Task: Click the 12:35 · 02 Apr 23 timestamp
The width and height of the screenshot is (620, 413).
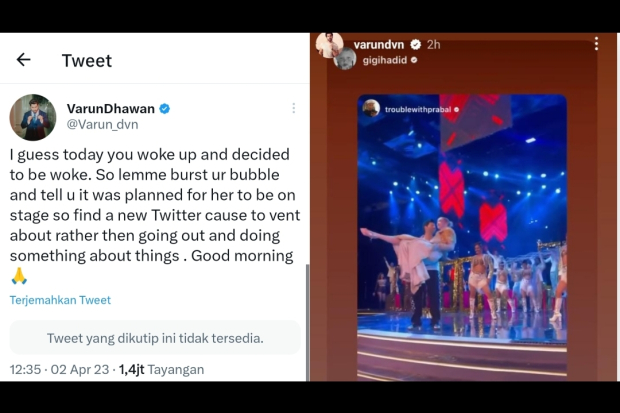Action: pyautogui.click(x=59, y=369)
